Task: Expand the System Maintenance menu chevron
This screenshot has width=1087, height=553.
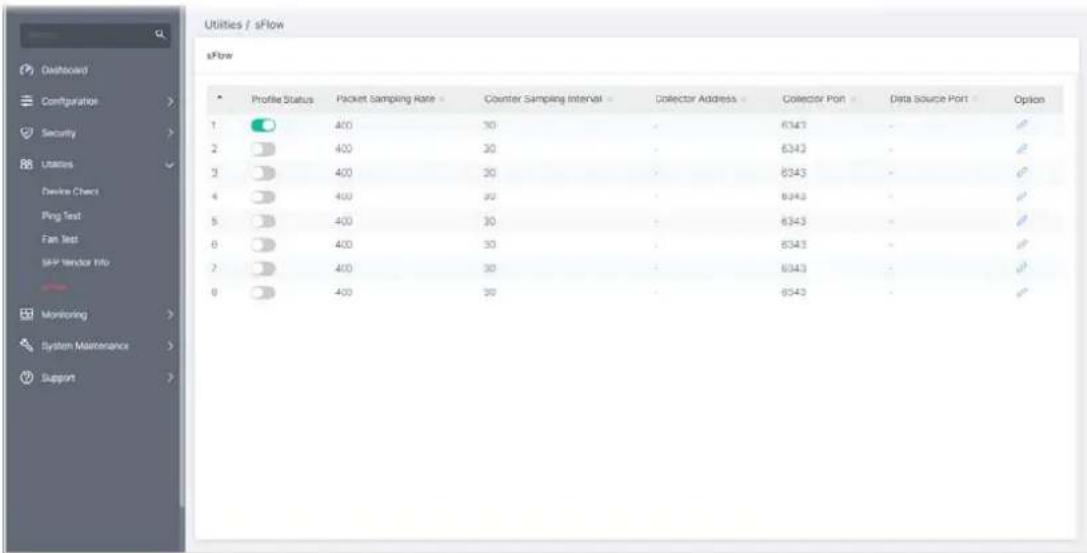Action: (169, 346)
